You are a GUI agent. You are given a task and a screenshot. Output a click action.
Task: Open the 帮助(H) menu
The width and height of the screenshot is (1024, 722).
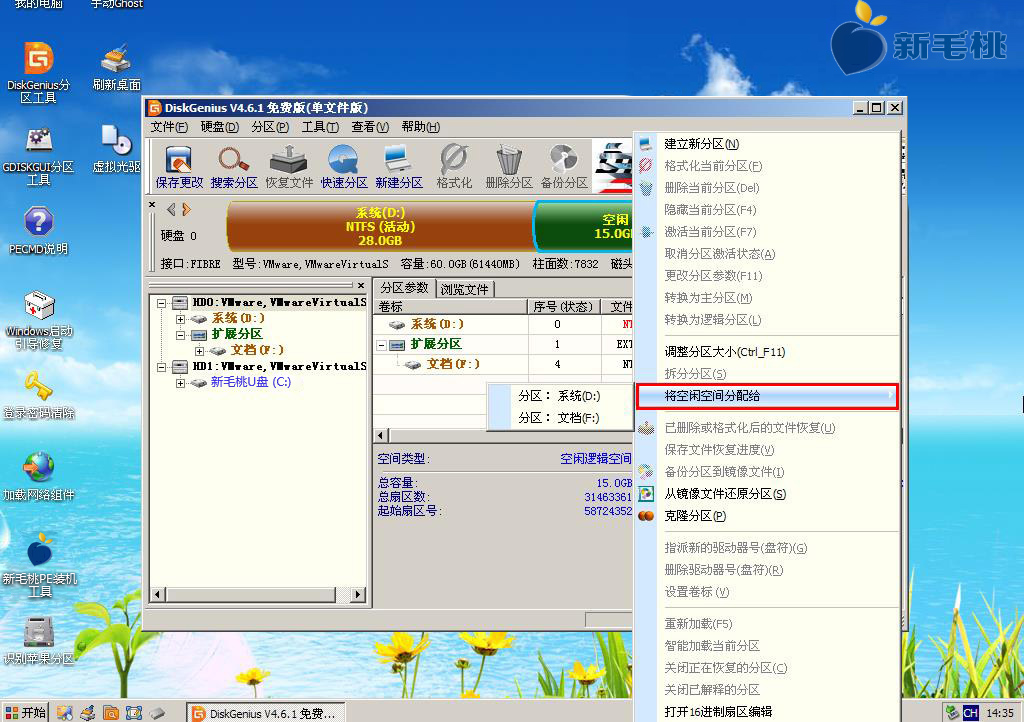tap(421, 127)
